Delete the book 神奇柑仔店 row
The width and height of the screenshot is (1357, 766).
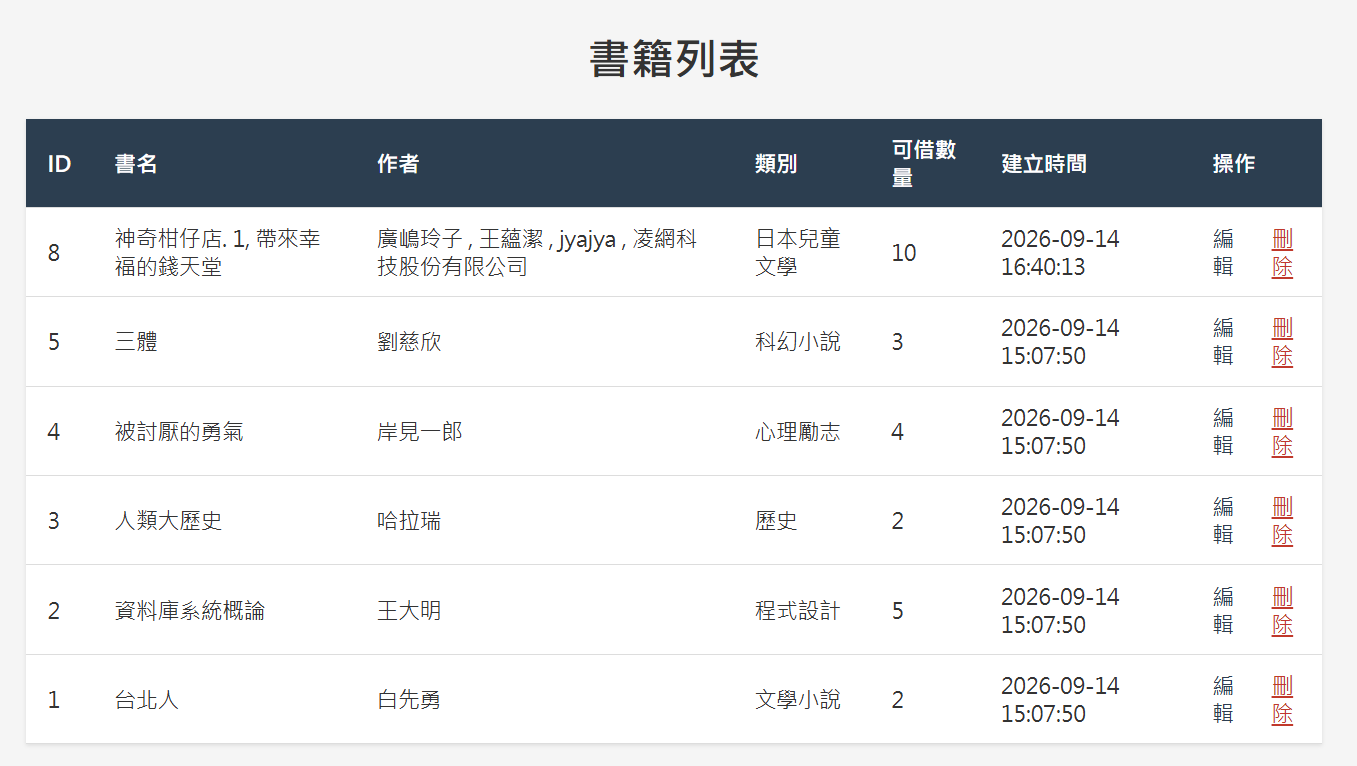(1282, 252)
